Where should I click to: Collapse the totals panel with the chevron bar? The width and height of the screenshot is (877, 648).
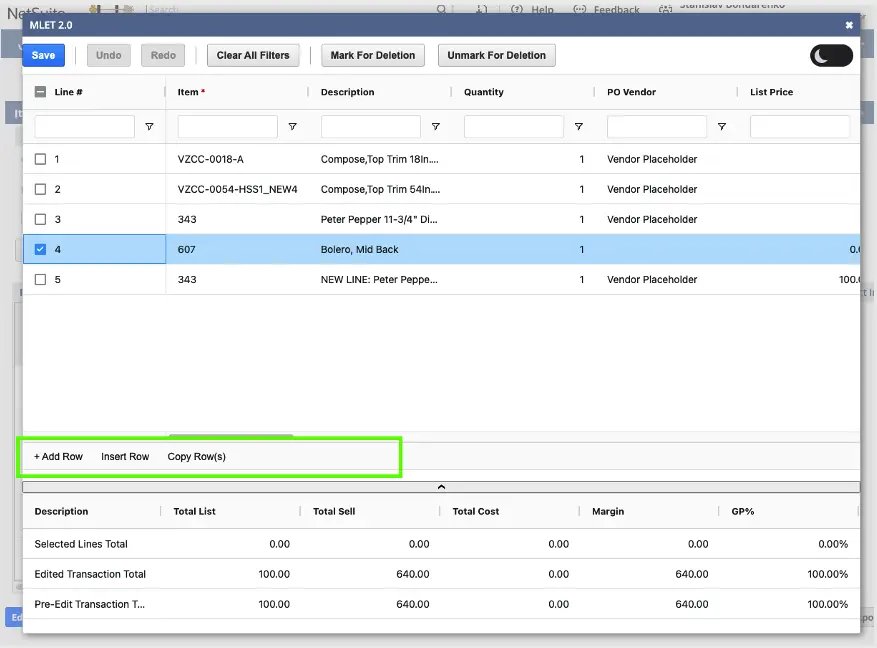click(x=441, y=487)
